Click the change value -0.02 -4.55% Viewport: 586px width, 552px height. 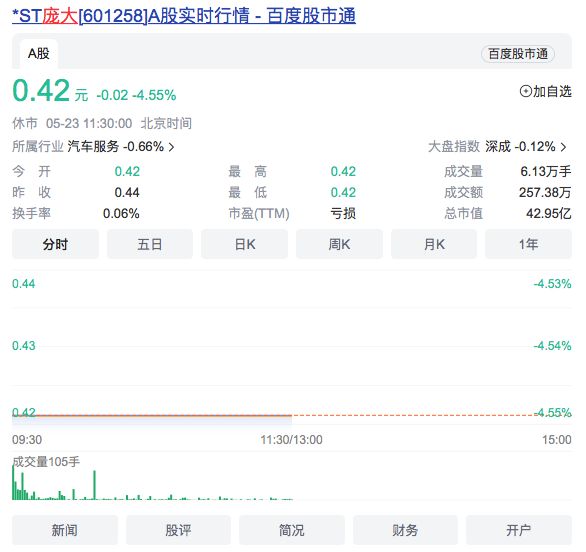136,95
